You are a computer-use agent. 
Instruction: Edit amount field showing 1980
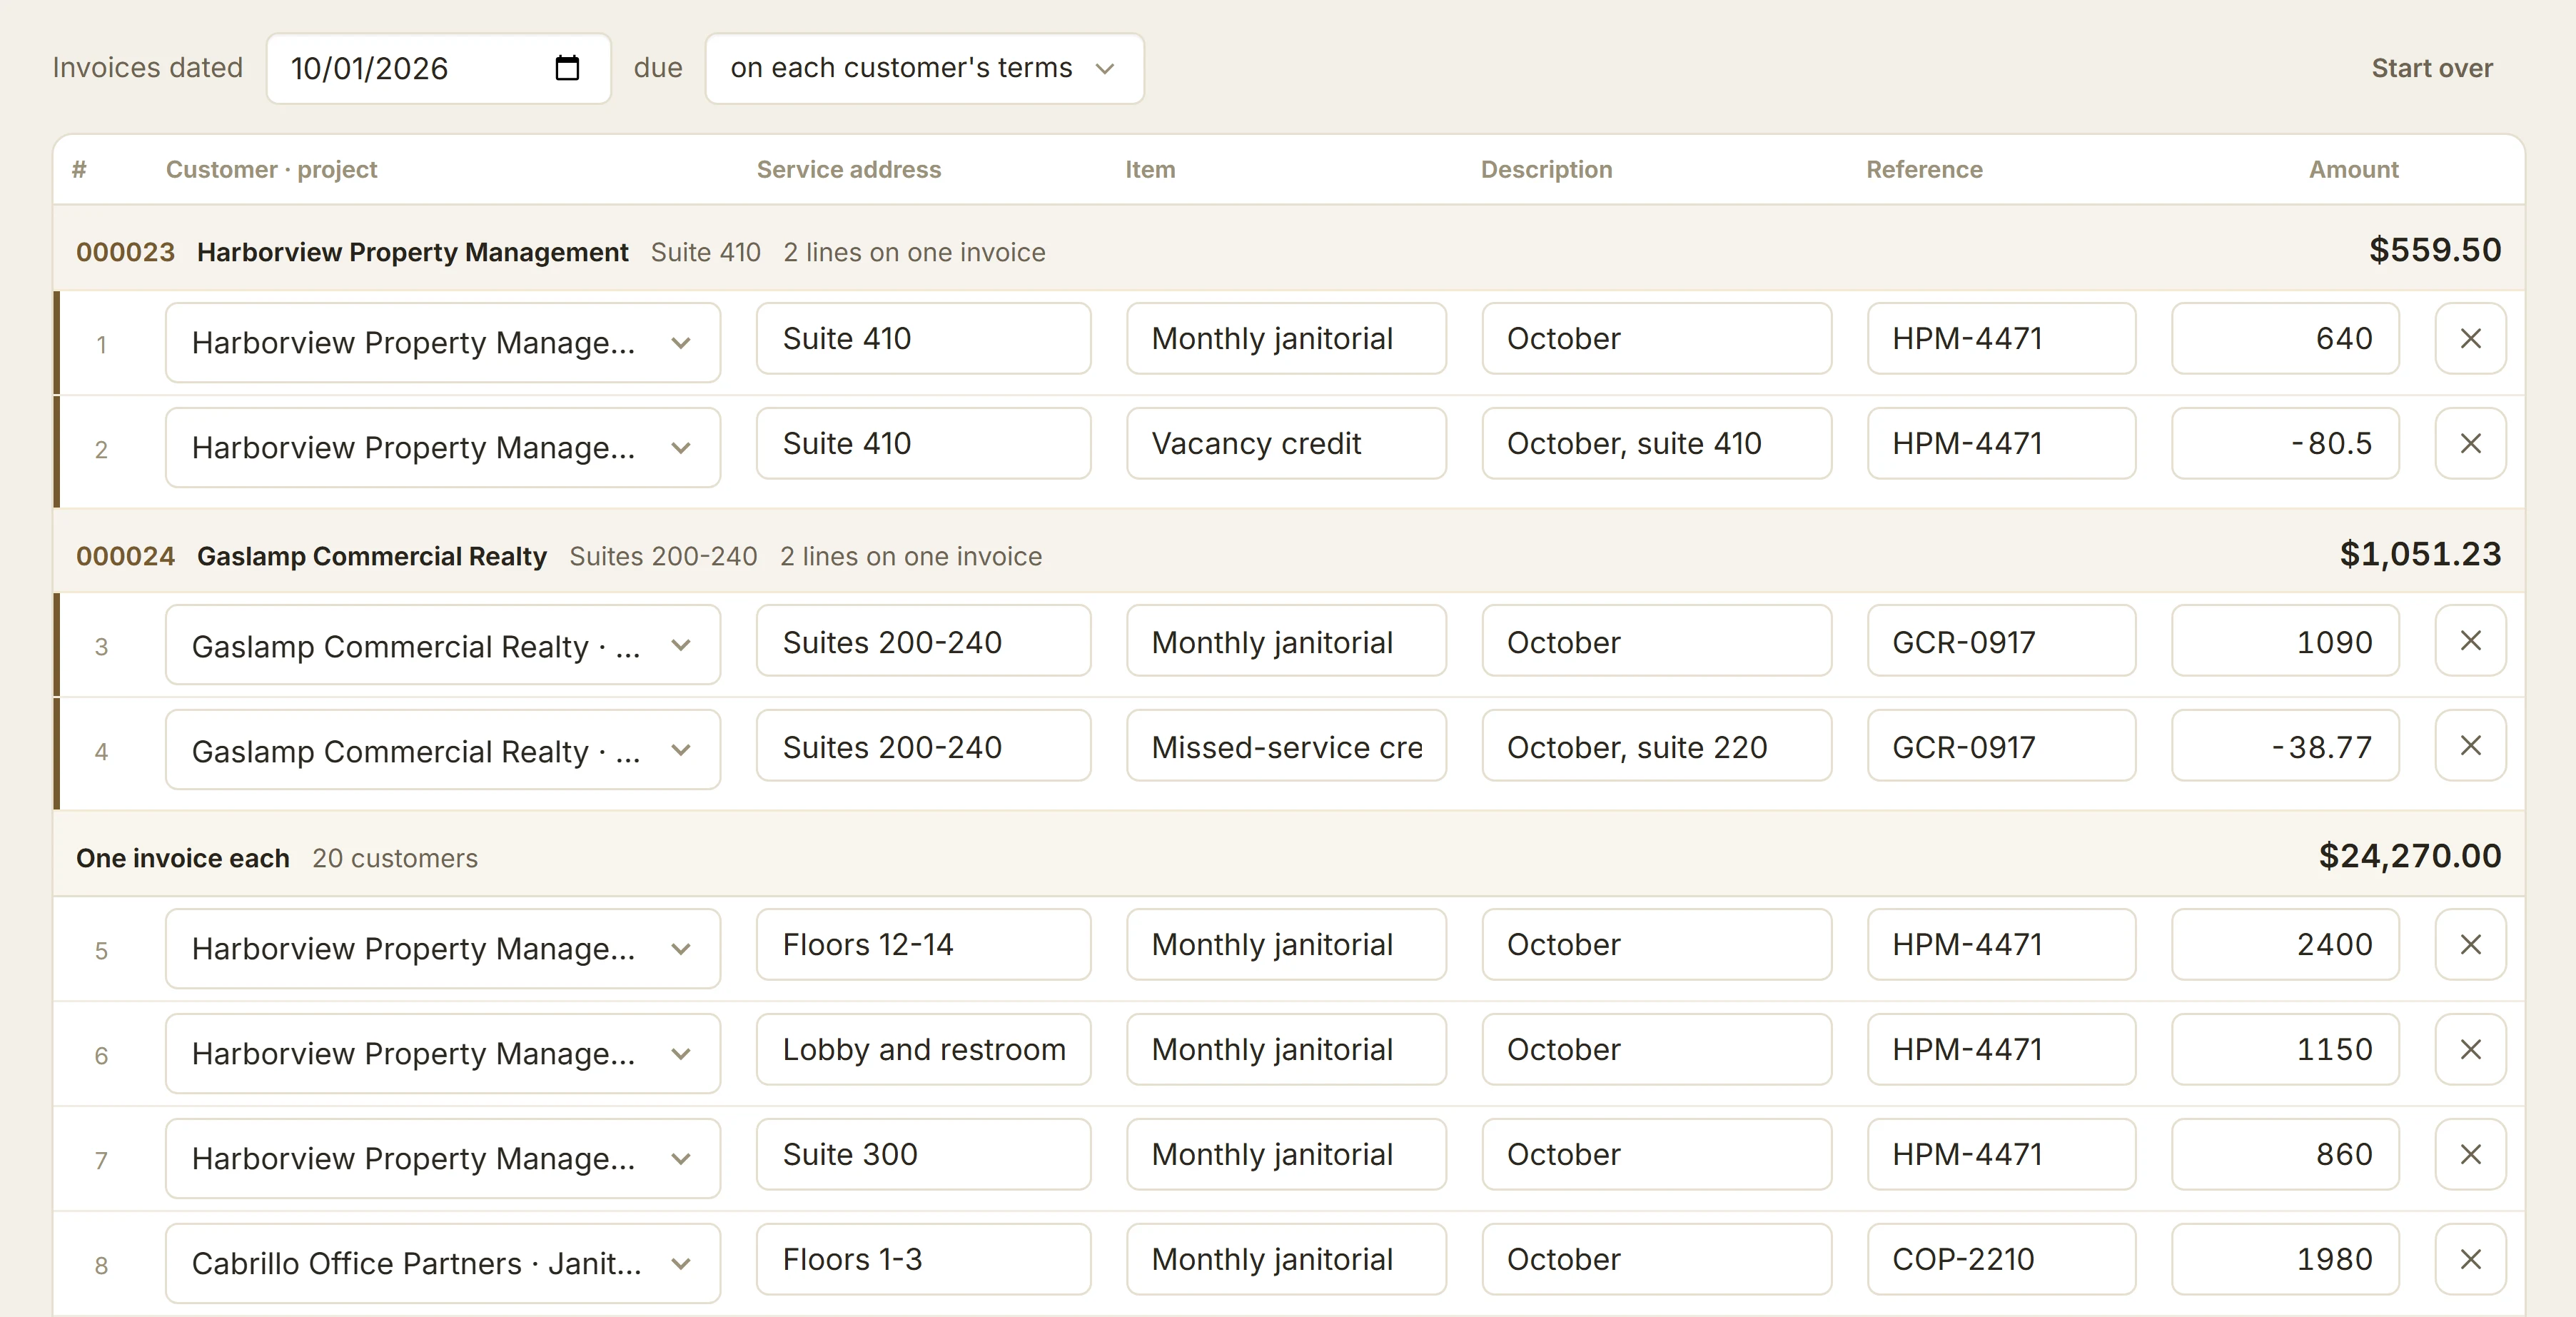point(2285,1260)
